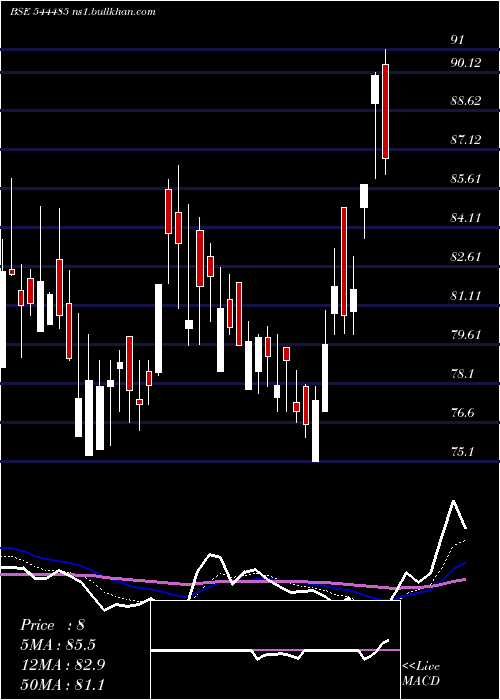This screenshot has height=700, width=500.
Task: Click the 82.61 price axis label
Action: point(466,257)
